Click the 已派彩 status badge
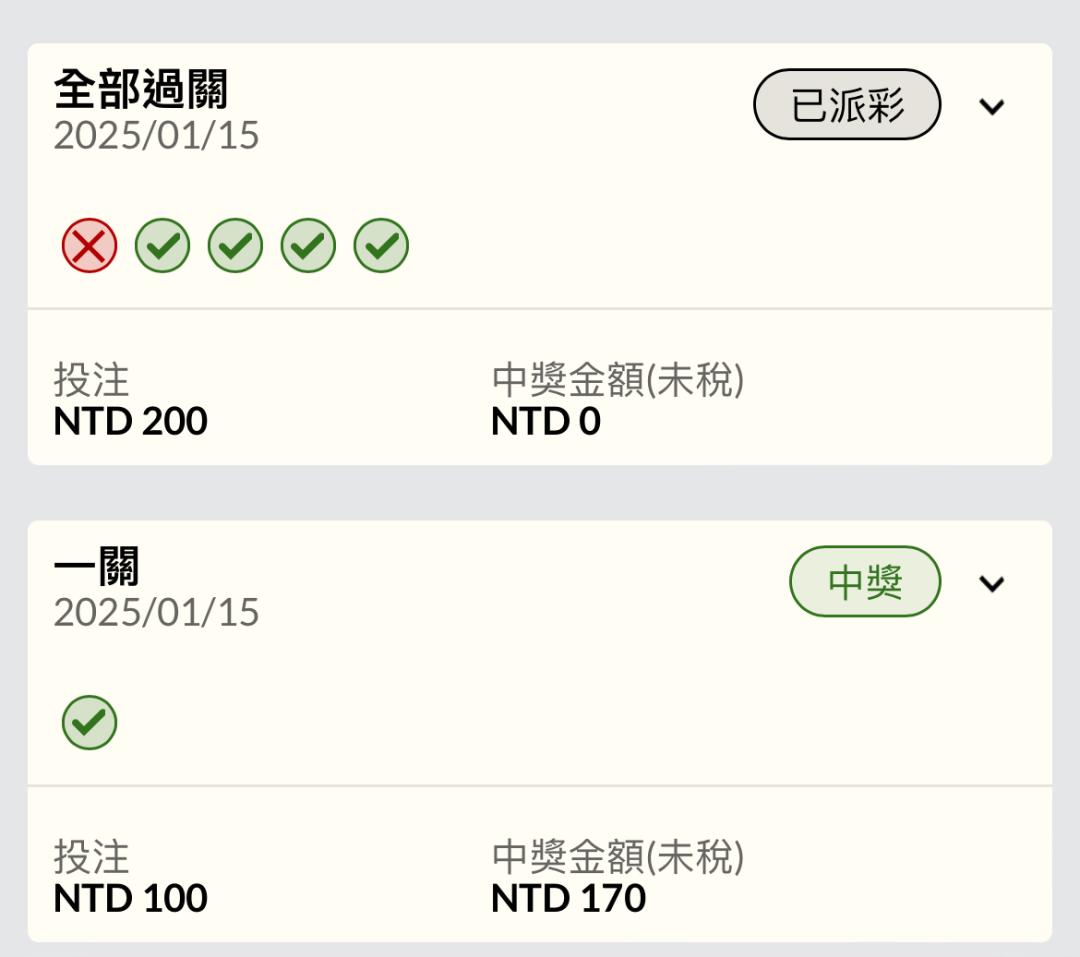 pyautogui.click(x=847, y=104)
